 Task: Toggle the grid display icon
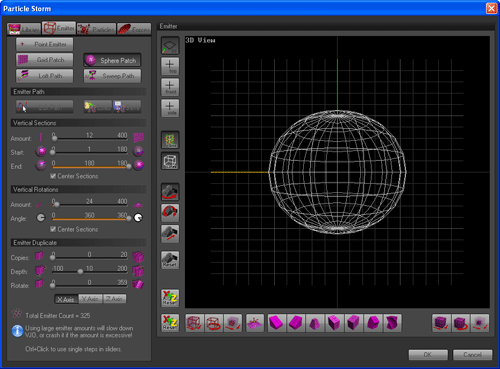(x=170, y=140)
